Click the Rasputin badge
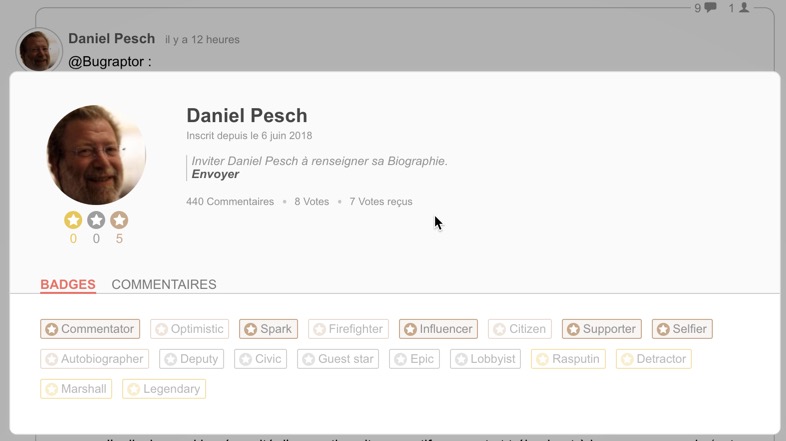The image size is (786, 441). point(568,359)
